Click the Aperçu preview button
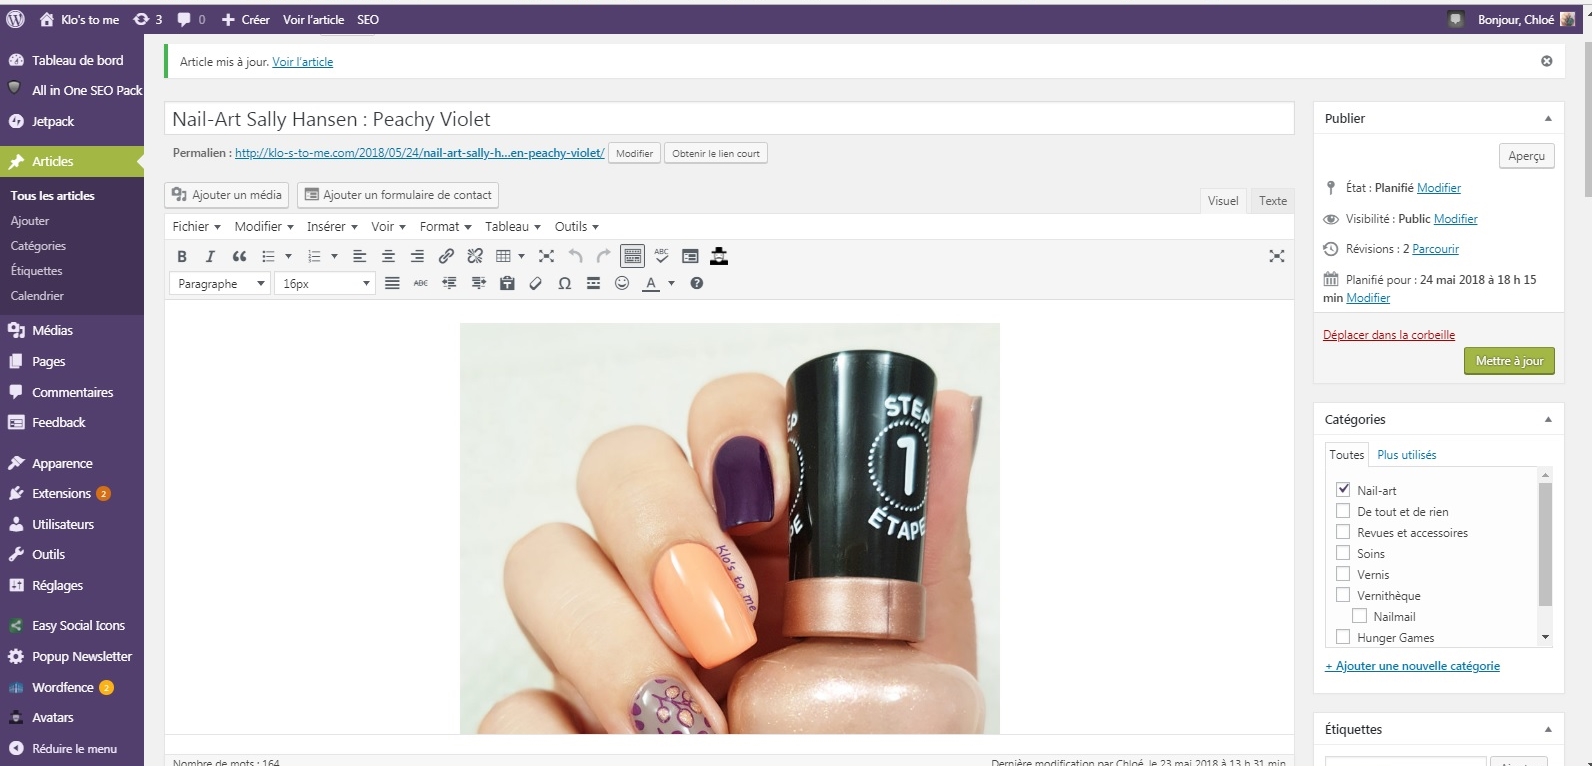Screen dimensions: 1592x766 pos(1526,156)
